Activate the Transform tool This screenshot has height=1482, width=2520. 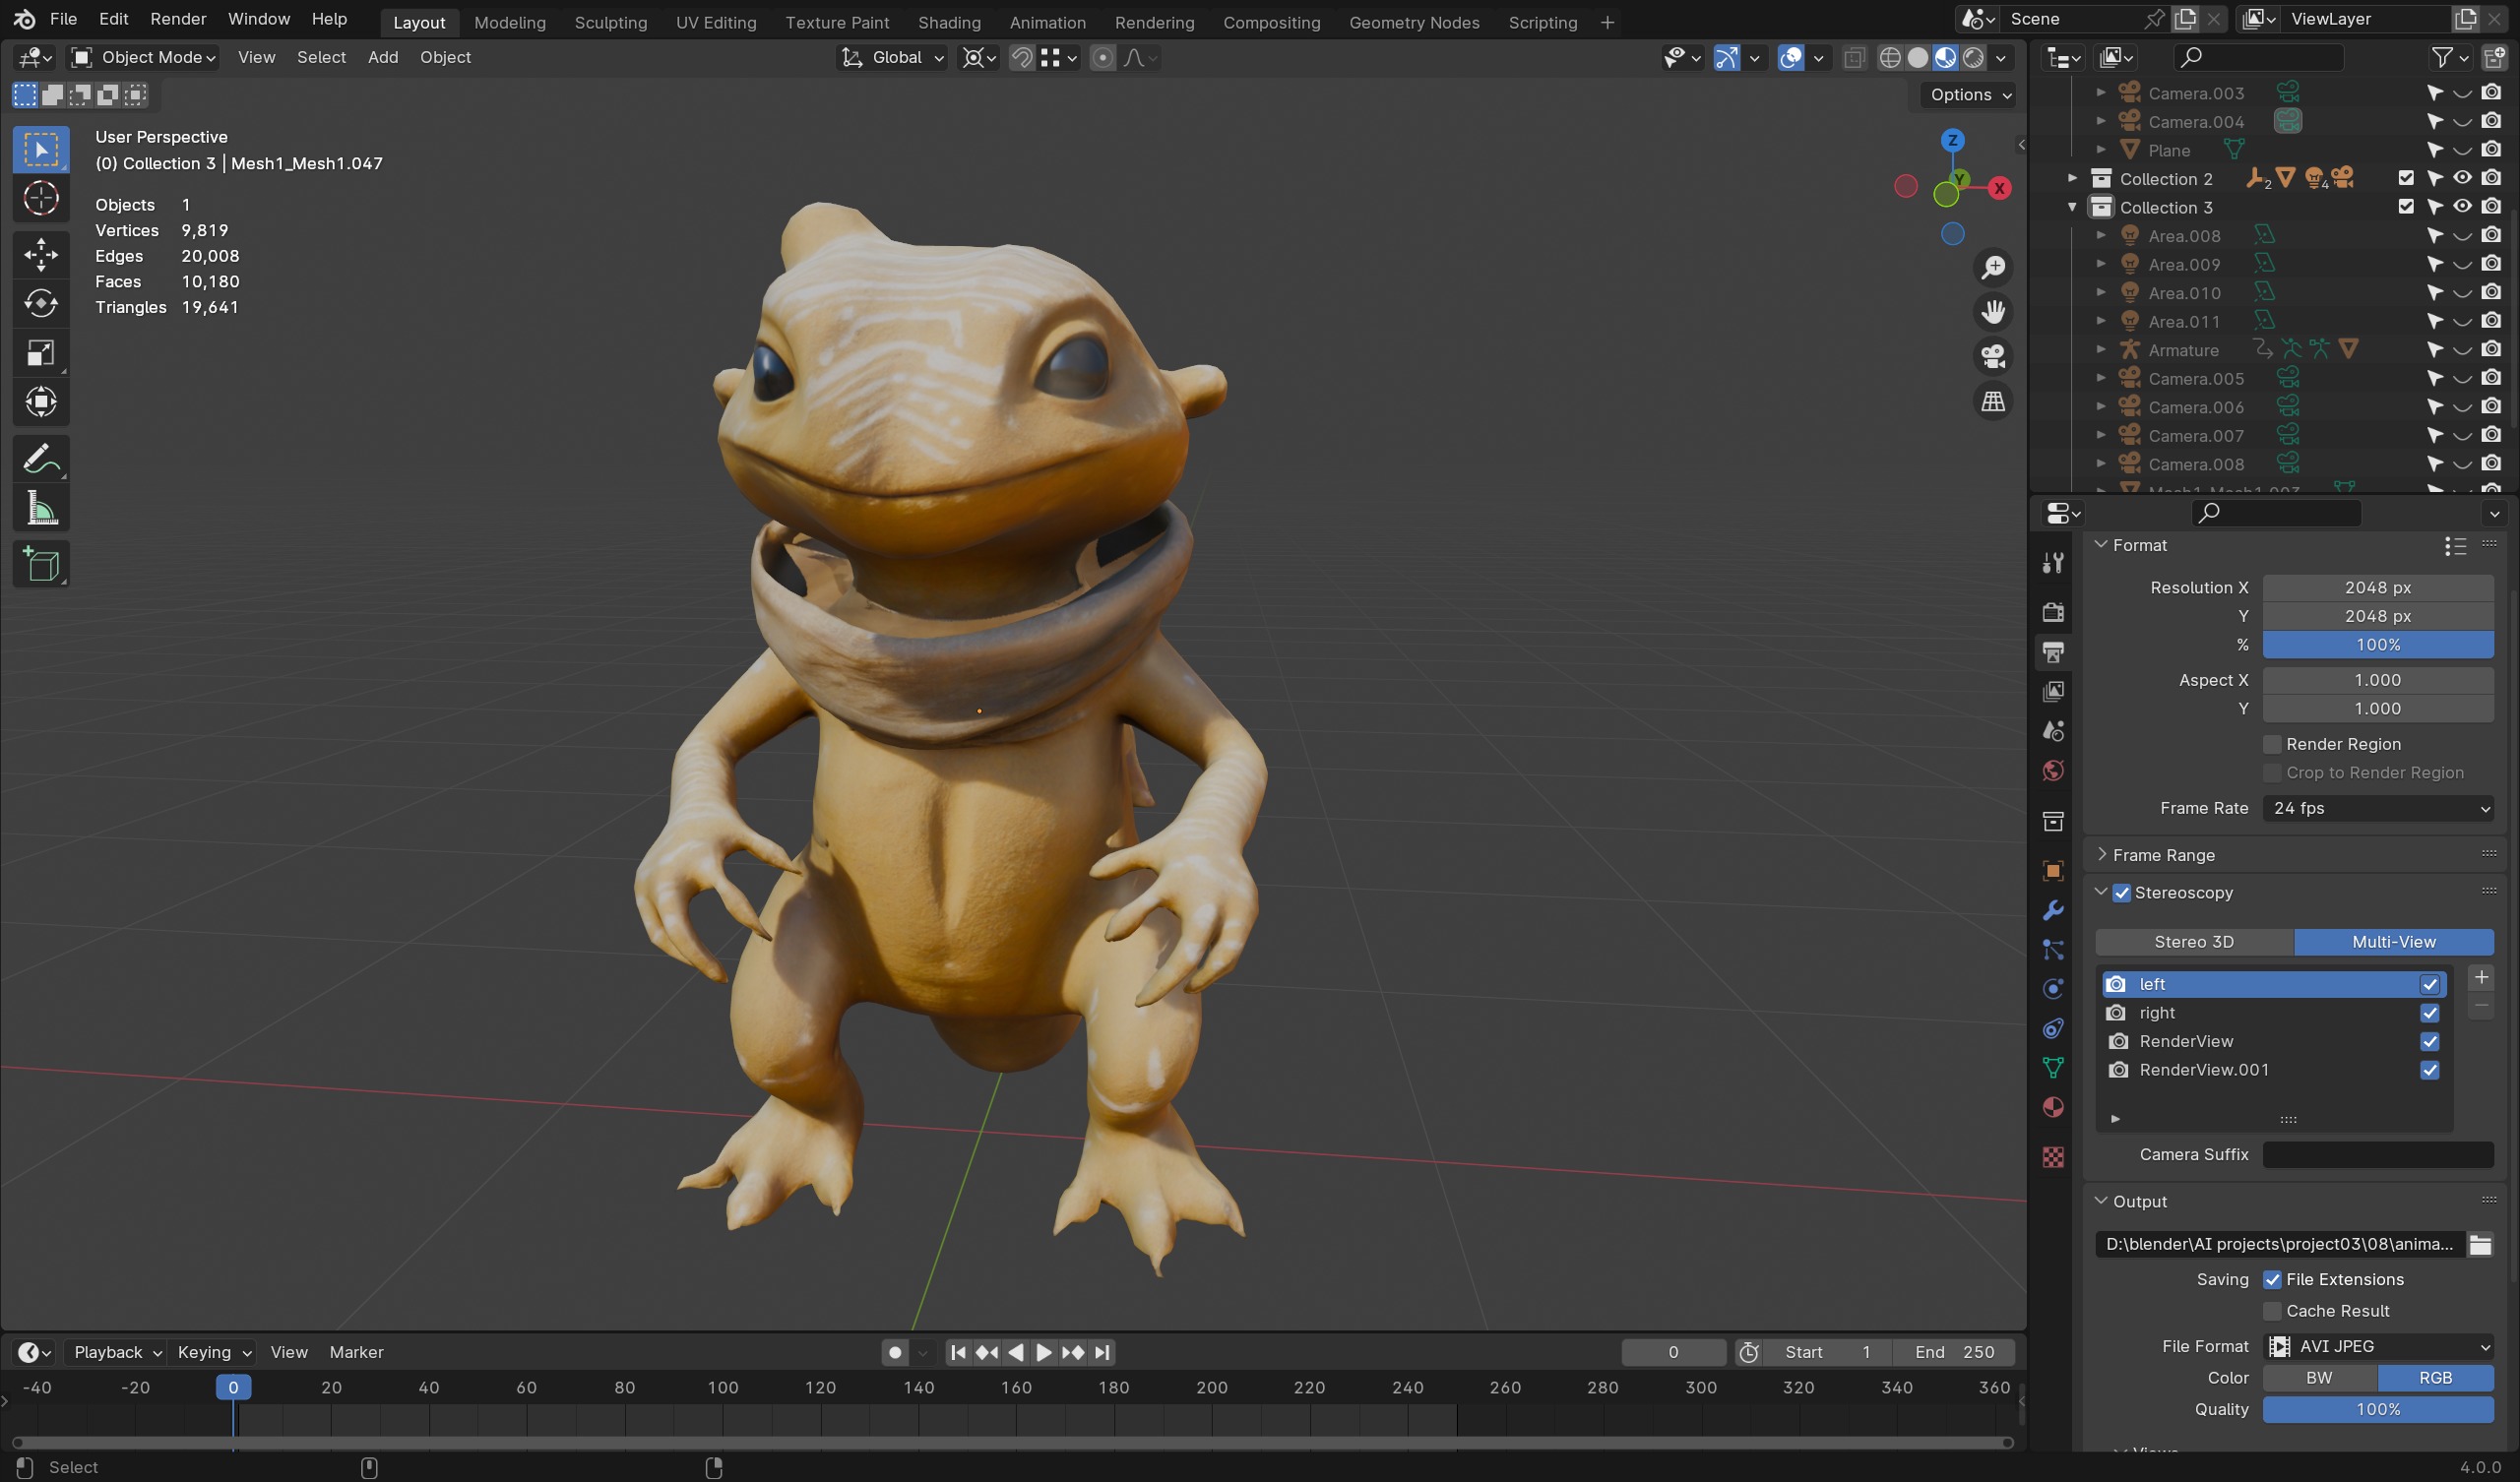41,402
